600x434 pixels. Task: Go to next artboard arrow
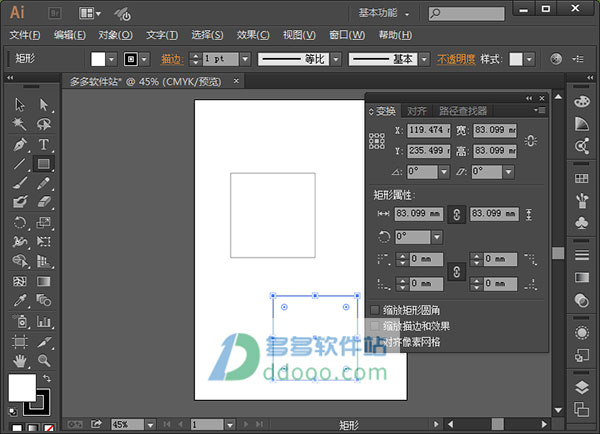pos(246,424)
